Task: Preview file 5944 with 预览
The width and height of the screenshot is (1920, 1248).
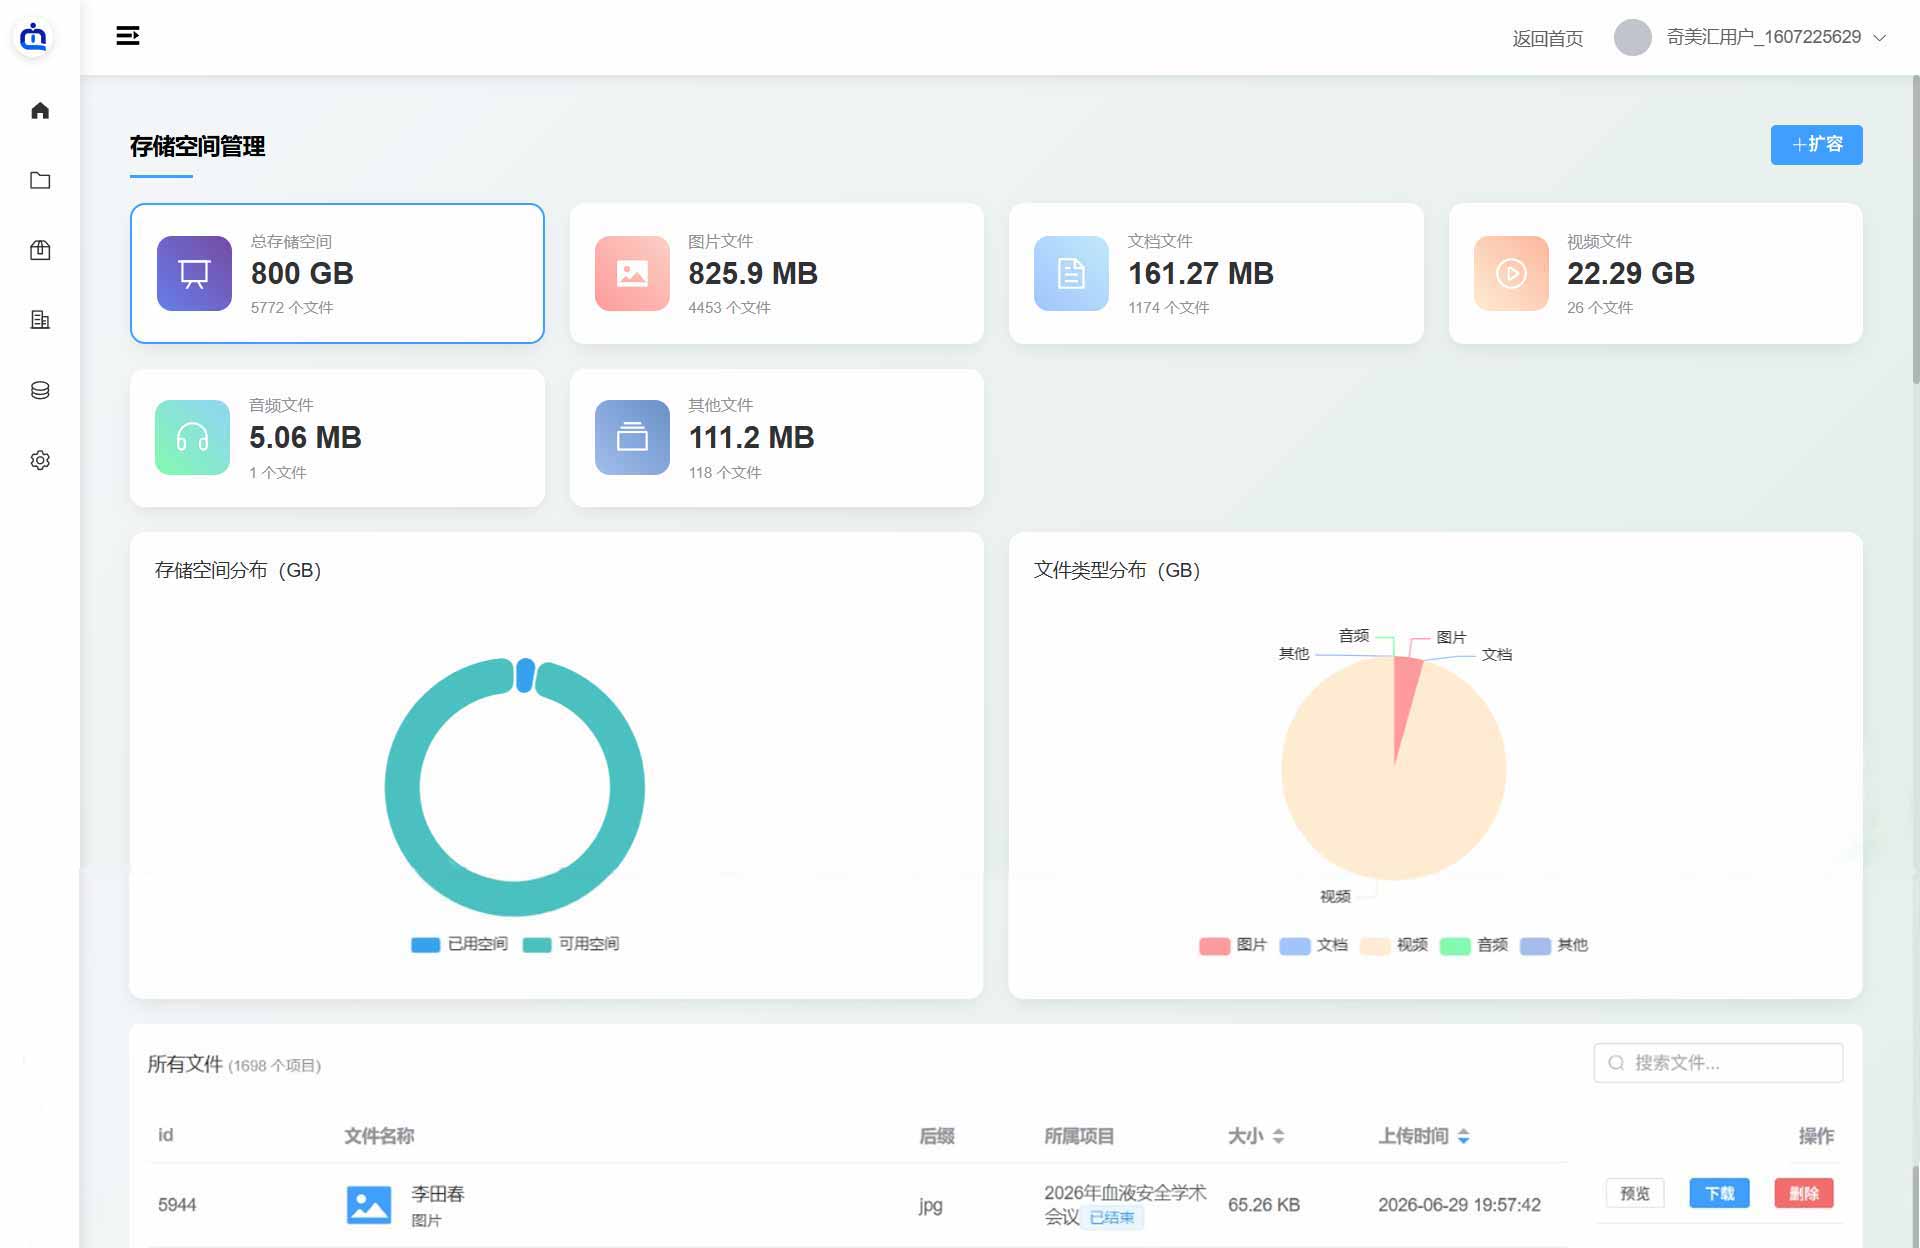Action: tap(1635, 1193)
